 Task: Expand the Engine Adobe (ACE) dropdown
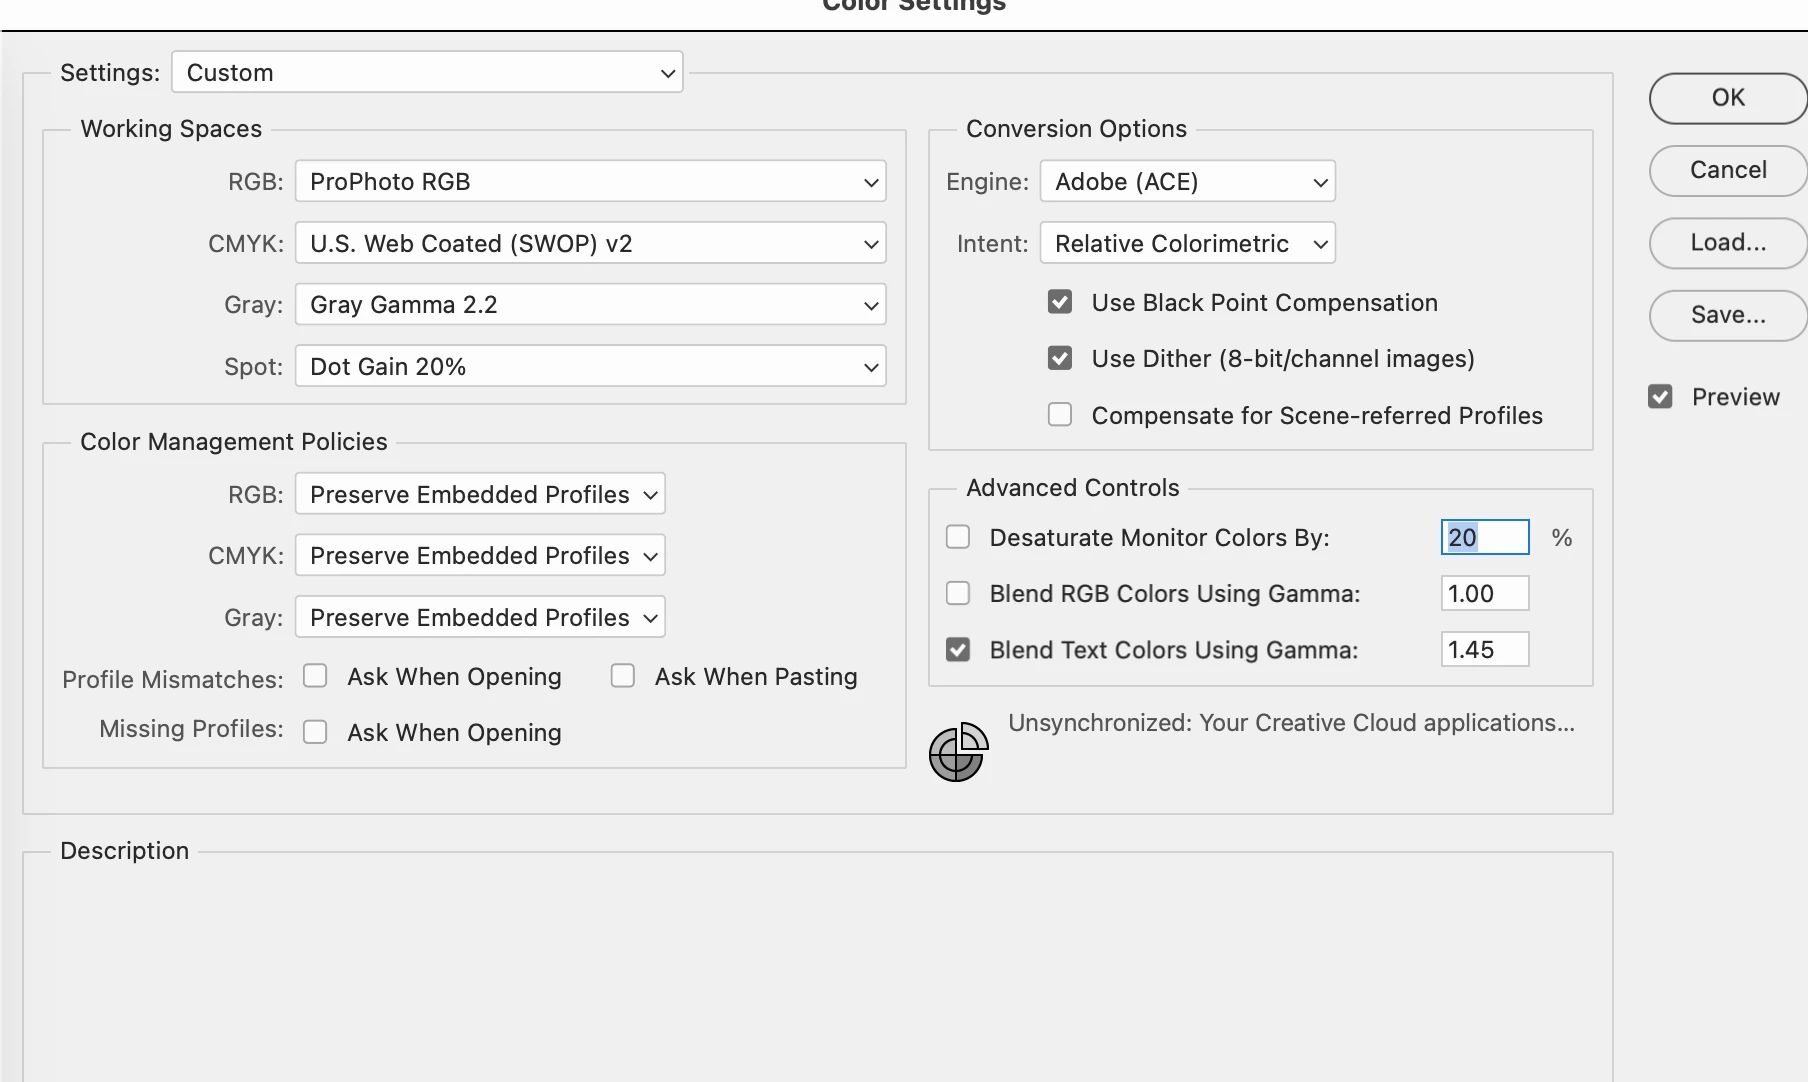[1187, 181]
